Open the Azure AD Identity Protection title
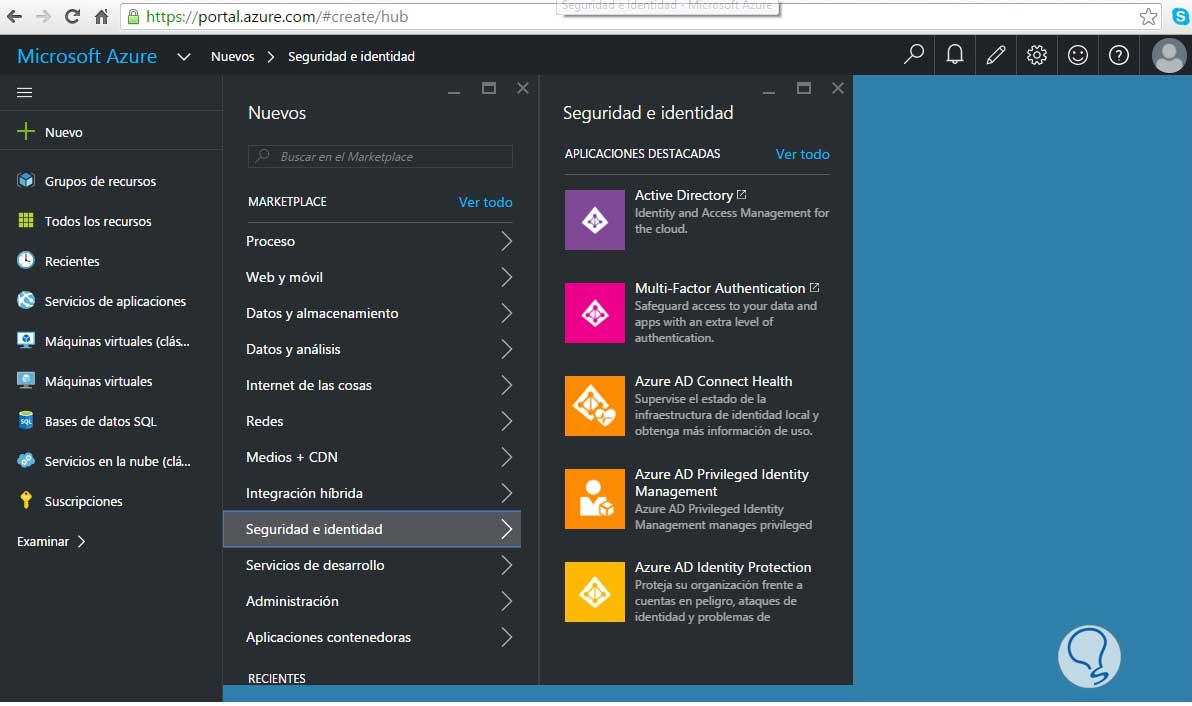 pos(723,567)
